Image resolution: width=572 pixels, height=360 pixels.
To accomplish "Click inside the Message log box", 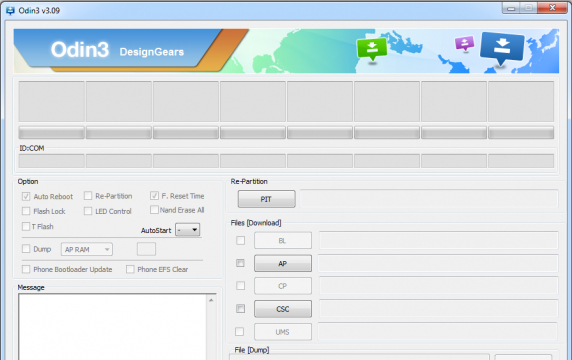I will point(113,327).
